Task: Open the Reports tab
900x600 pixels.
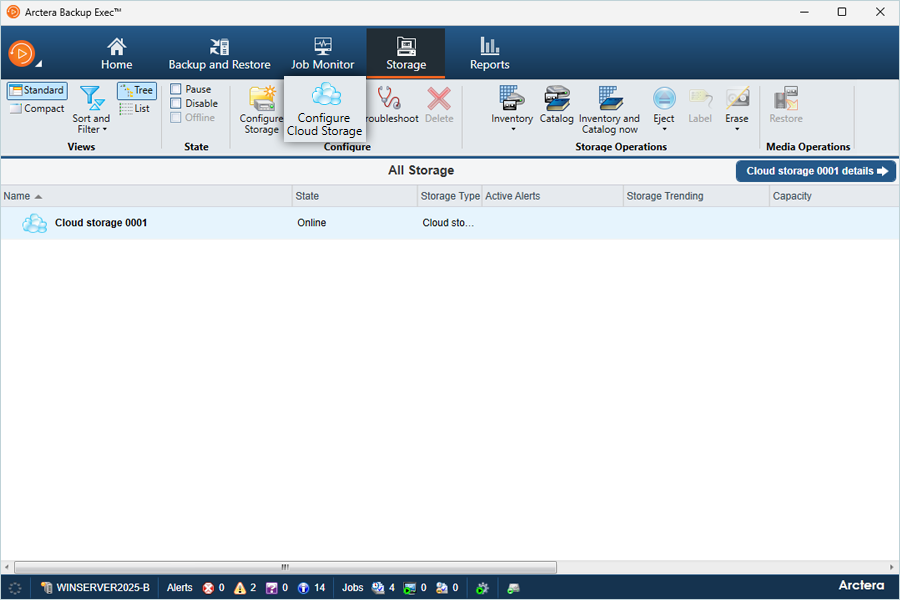Action: tap(489, 53)
